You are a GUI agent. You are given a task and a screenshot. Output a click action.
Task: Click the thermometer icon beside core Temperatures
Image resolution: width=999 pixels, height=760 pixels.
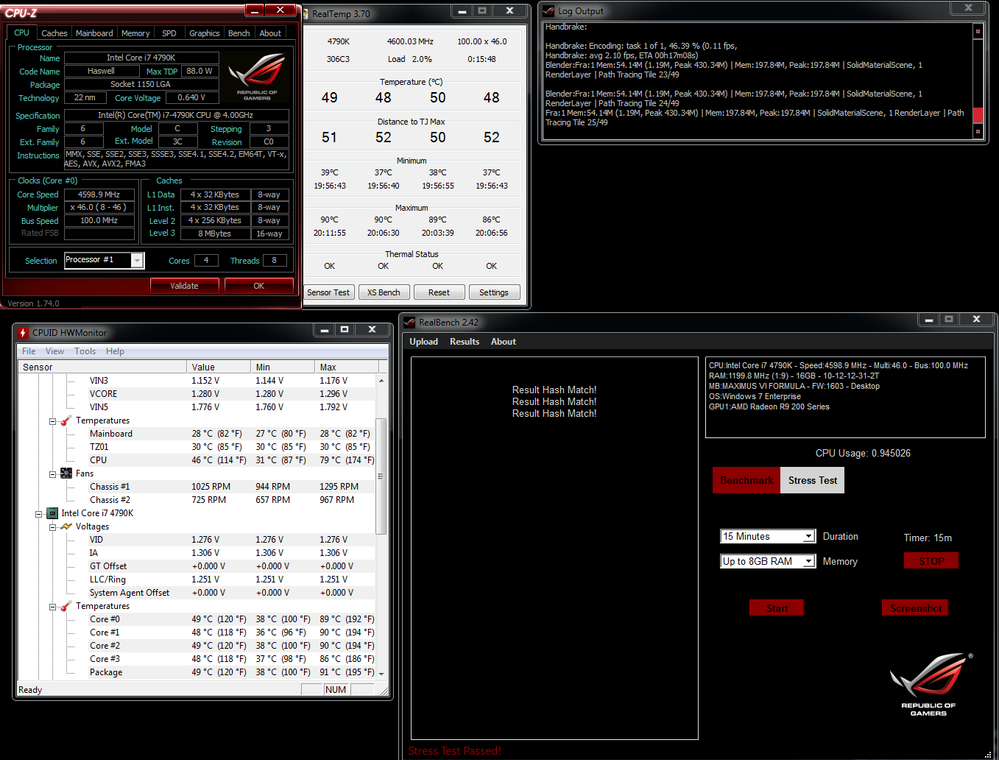click(x=66, y=606)
